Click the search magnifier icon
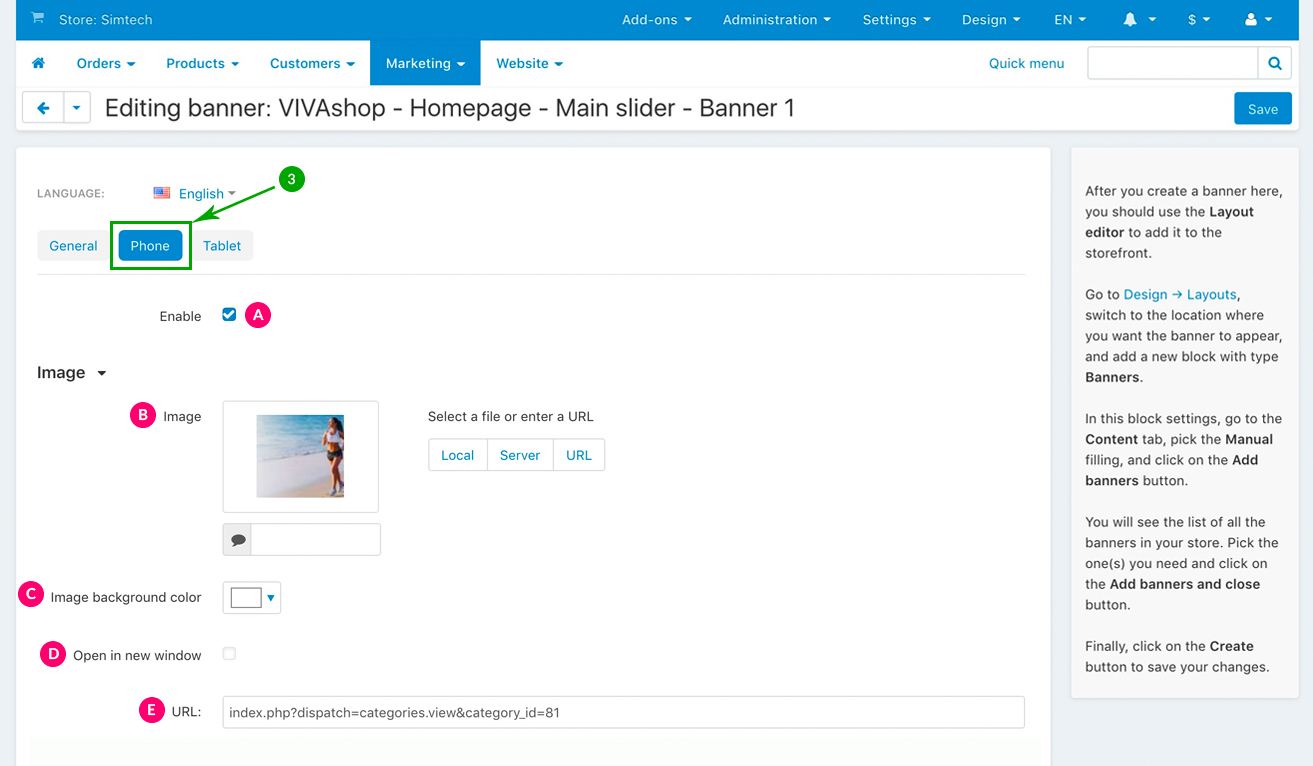This screenshot has height=766, width=1313. (1274, 63)
